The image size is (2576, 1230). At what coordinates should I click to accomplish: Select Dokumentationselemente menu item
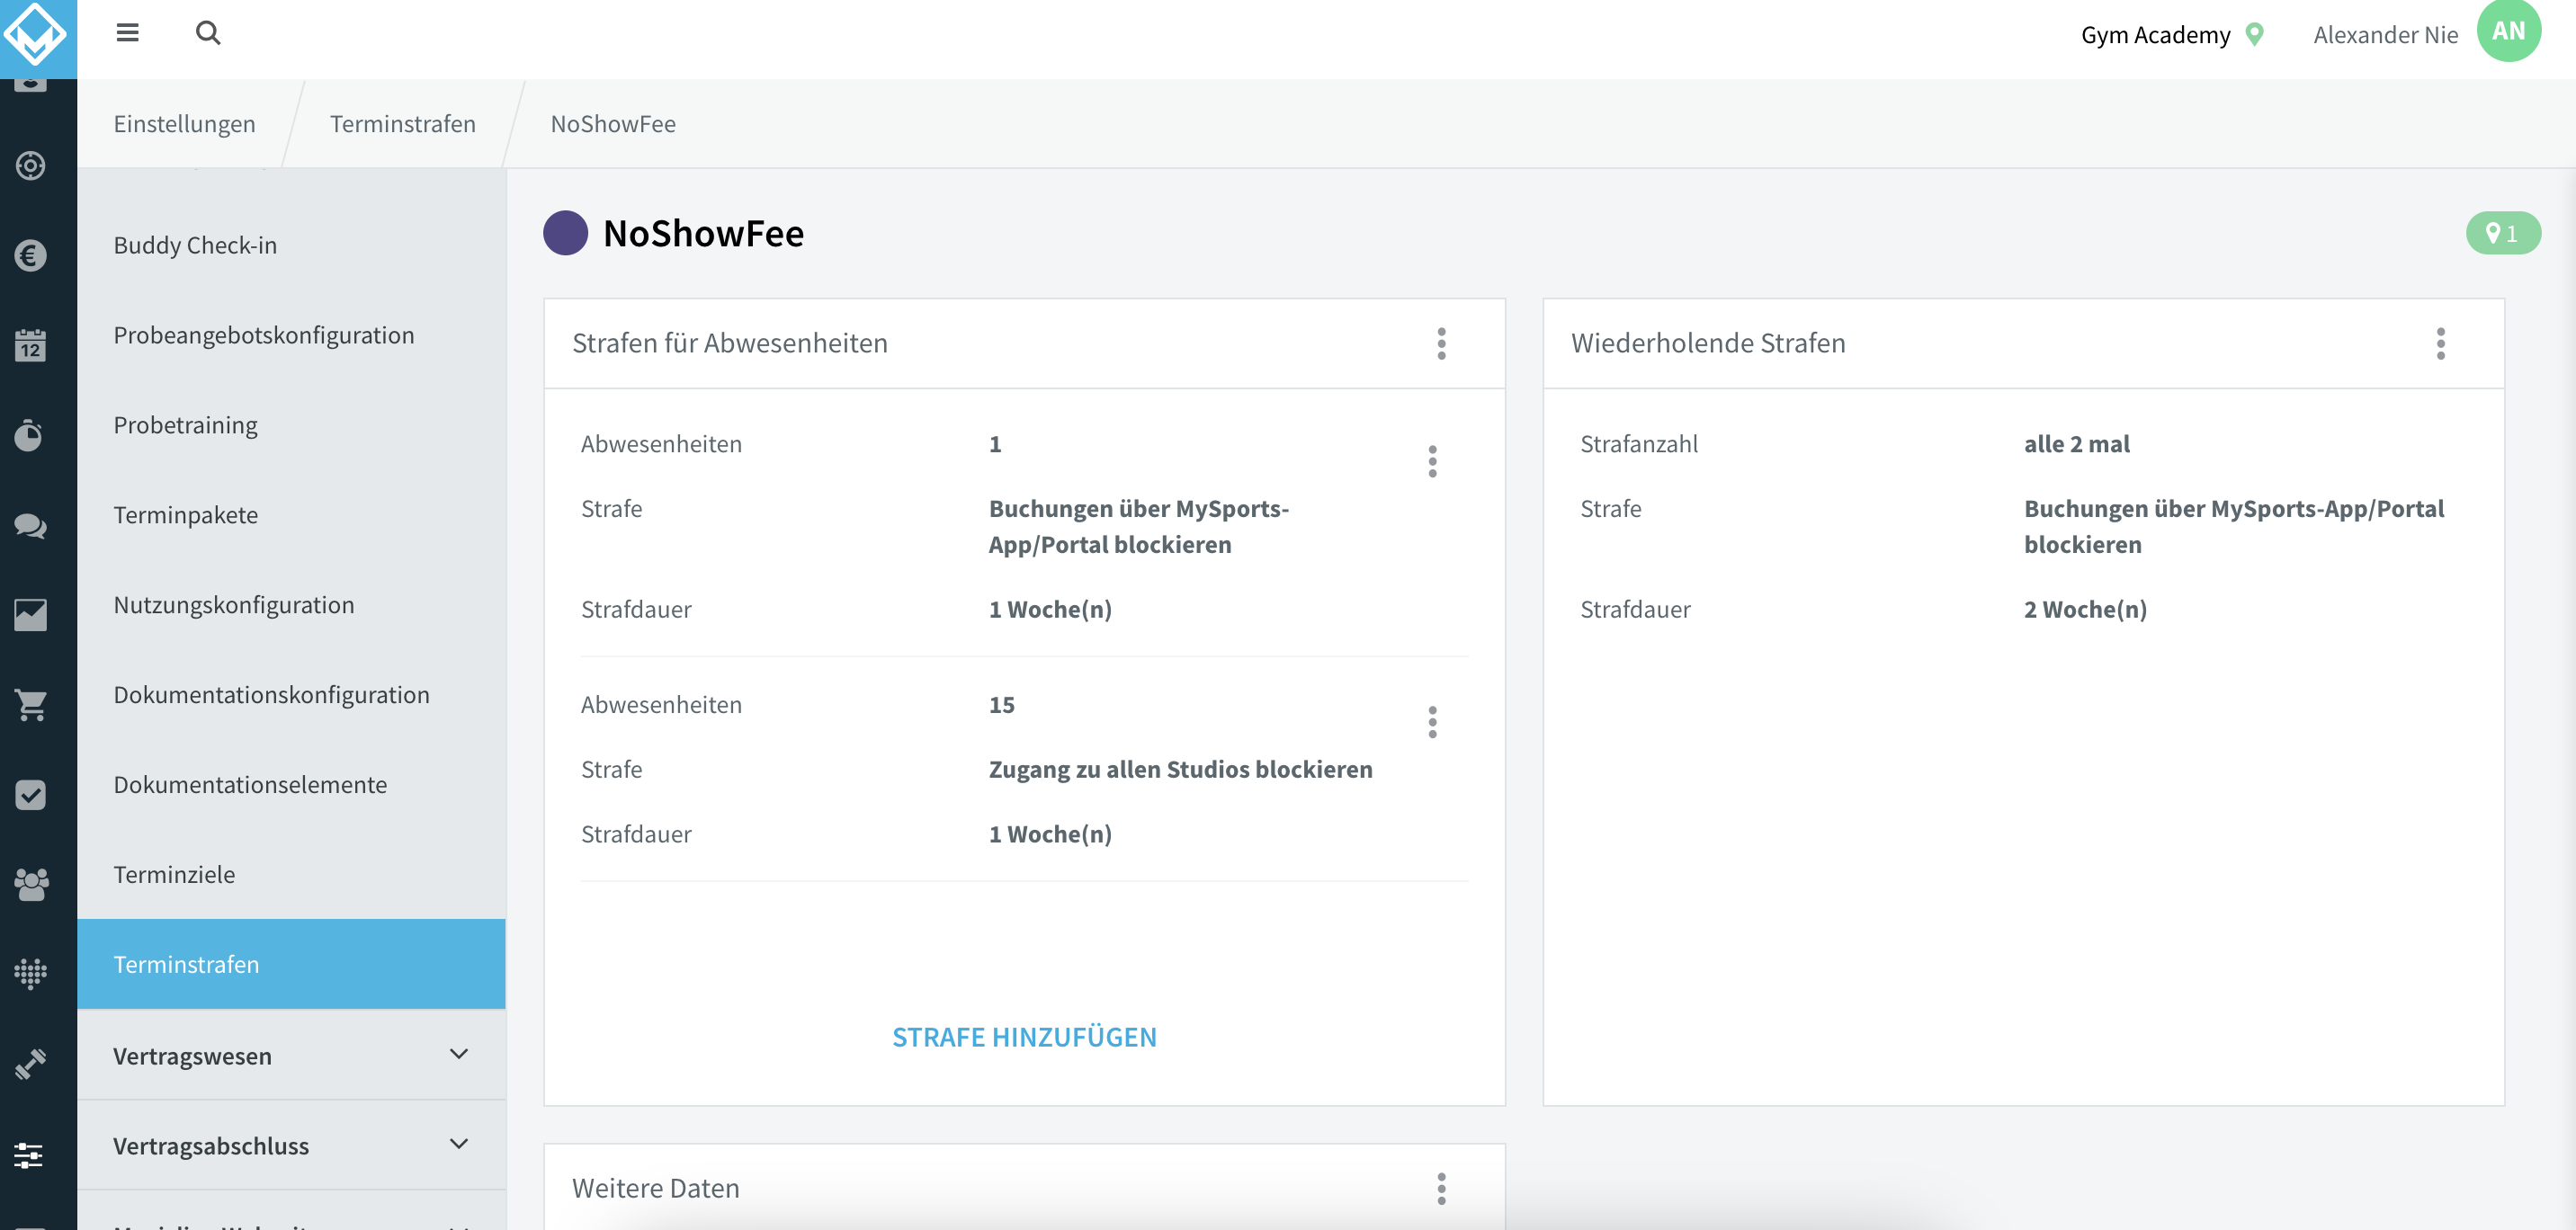pyautogui.click(x=291, y=785)
